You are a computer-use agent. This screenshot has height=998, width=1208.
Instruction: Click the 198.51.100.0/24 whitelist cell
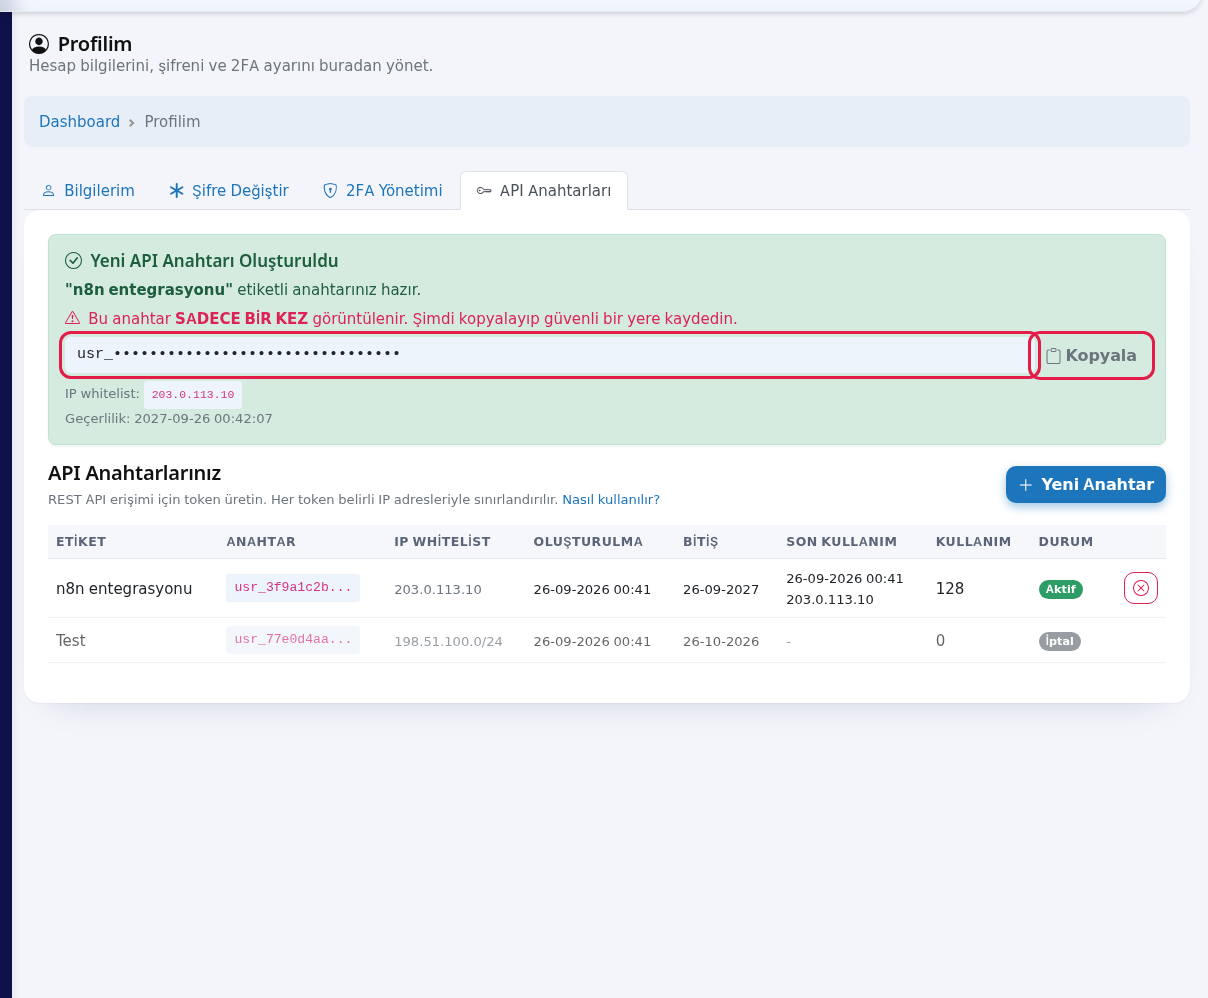tap(448, 641)
